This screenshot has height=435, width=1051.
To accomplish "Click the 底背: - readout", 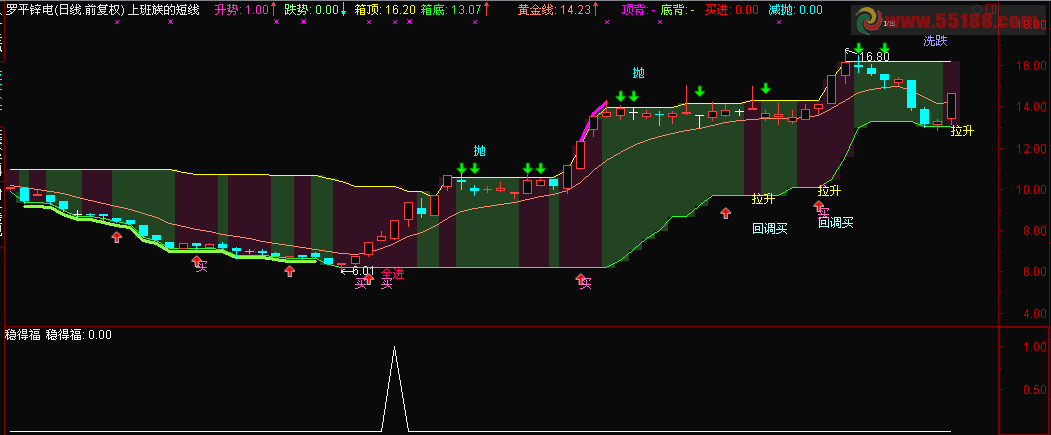I will pos(678,10).
